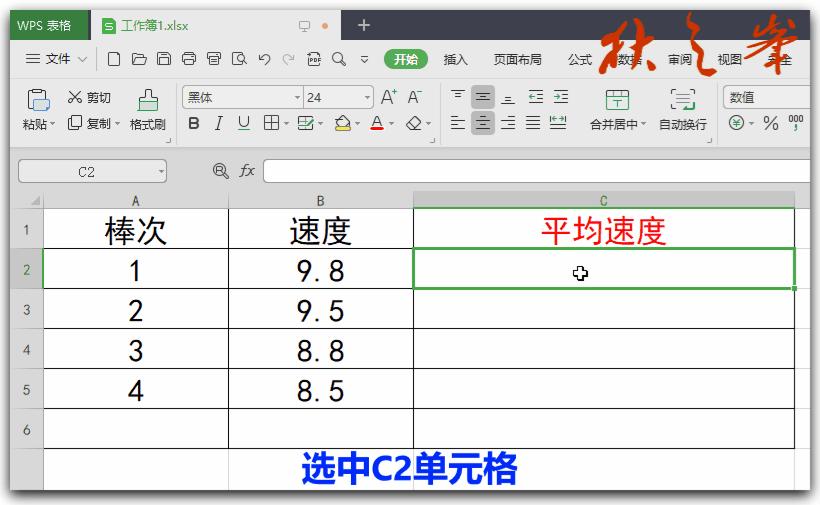Export to PDF icon
Image resolution: width=820 pixels, height=505 pixels.
tap(314, 59)
